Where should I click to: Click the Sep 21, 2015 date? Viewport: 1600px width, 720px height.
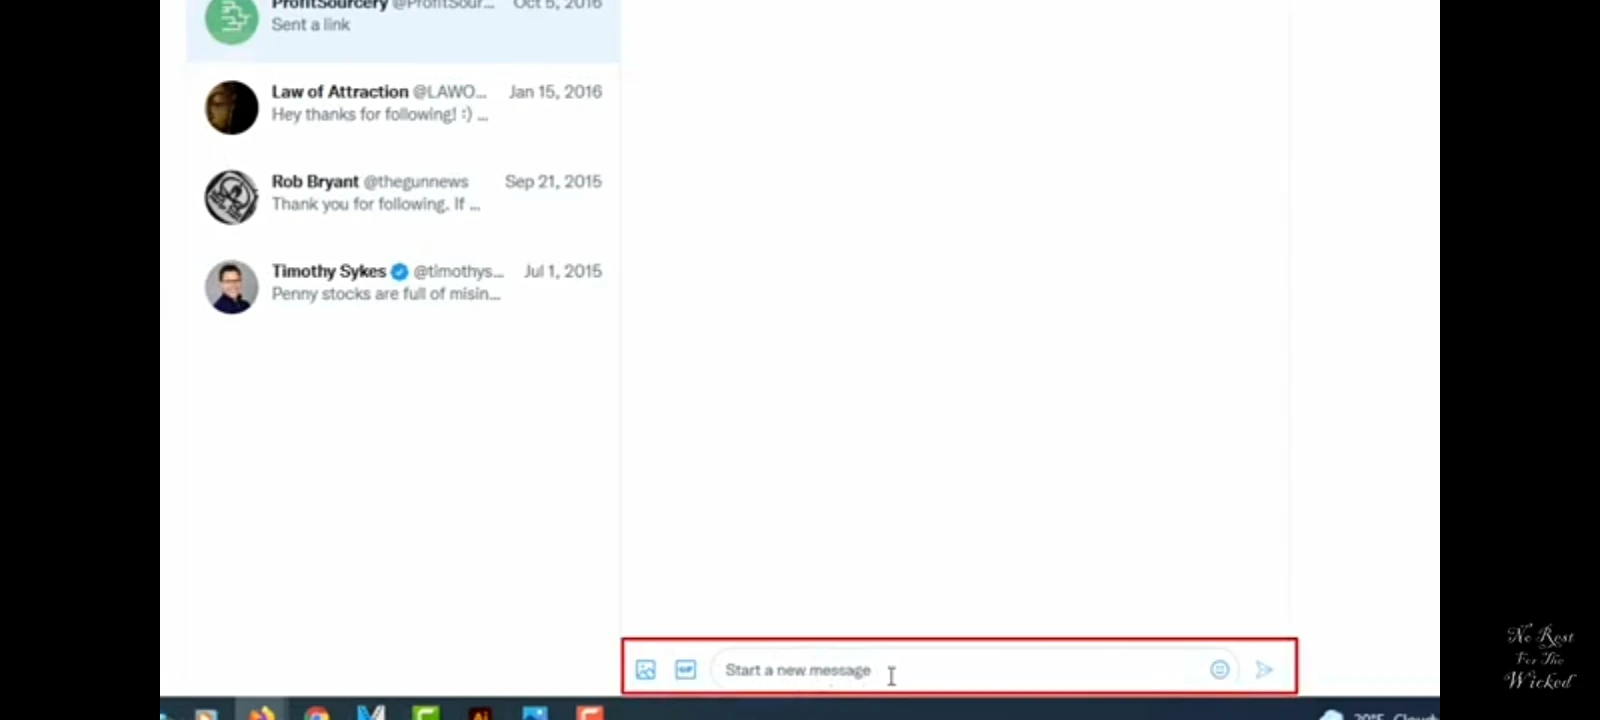pyautogui.click(x=553, y=182)
